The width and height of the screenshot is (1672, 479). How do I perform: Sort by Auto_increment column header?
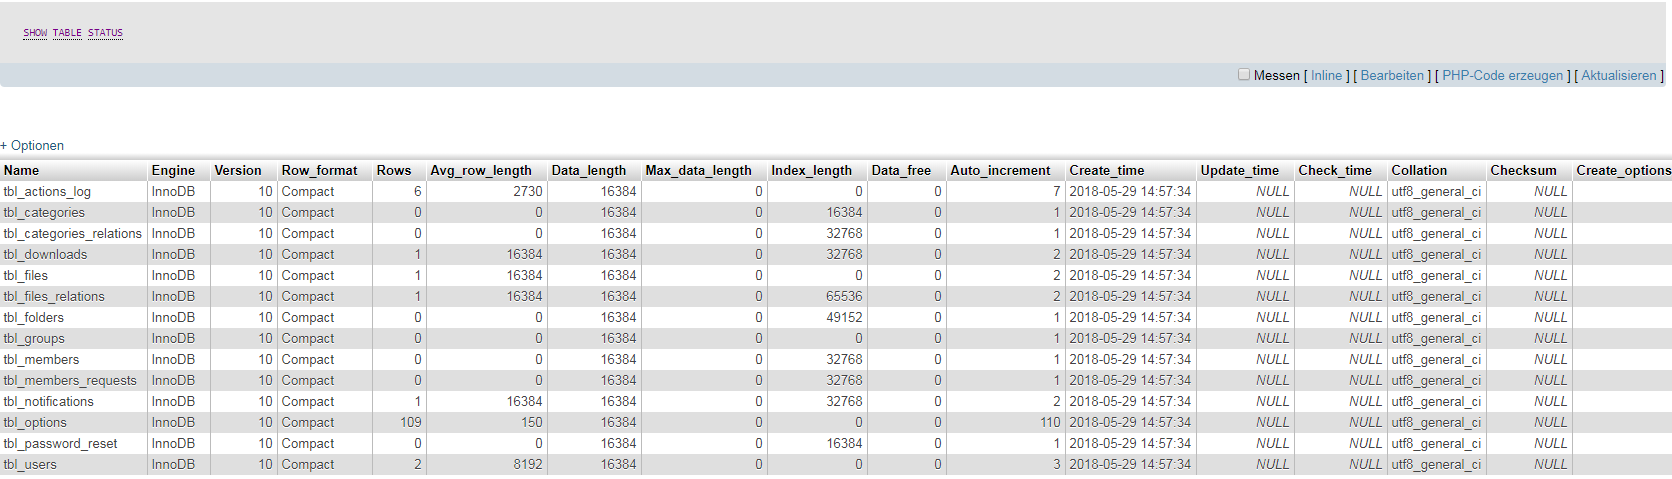coord(1000,170)
